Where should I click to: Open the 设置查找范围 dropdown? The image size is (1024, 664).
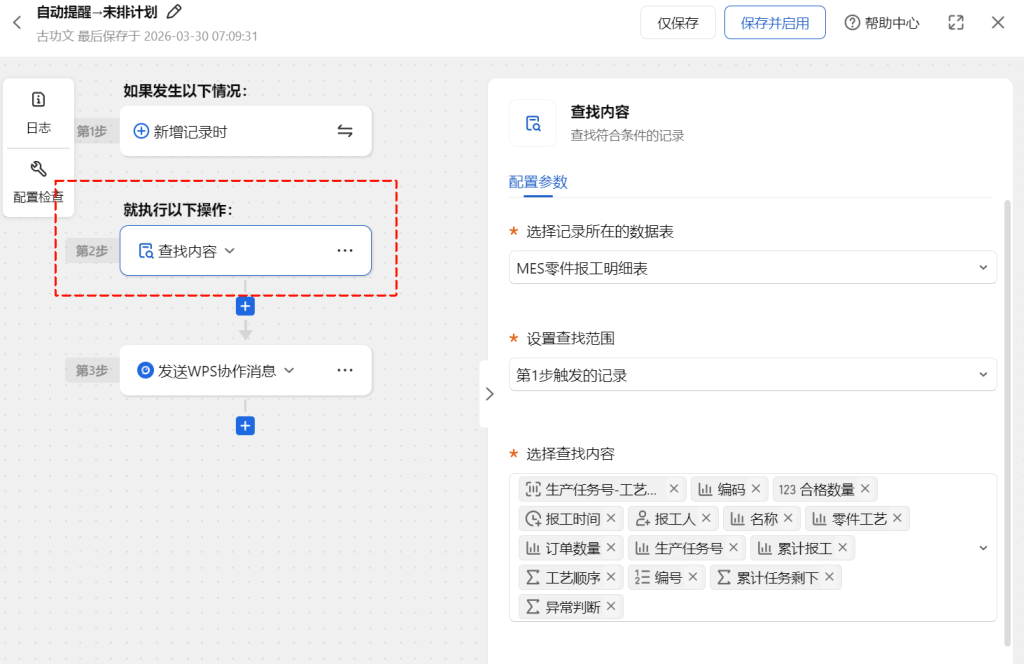click(752, 375)
